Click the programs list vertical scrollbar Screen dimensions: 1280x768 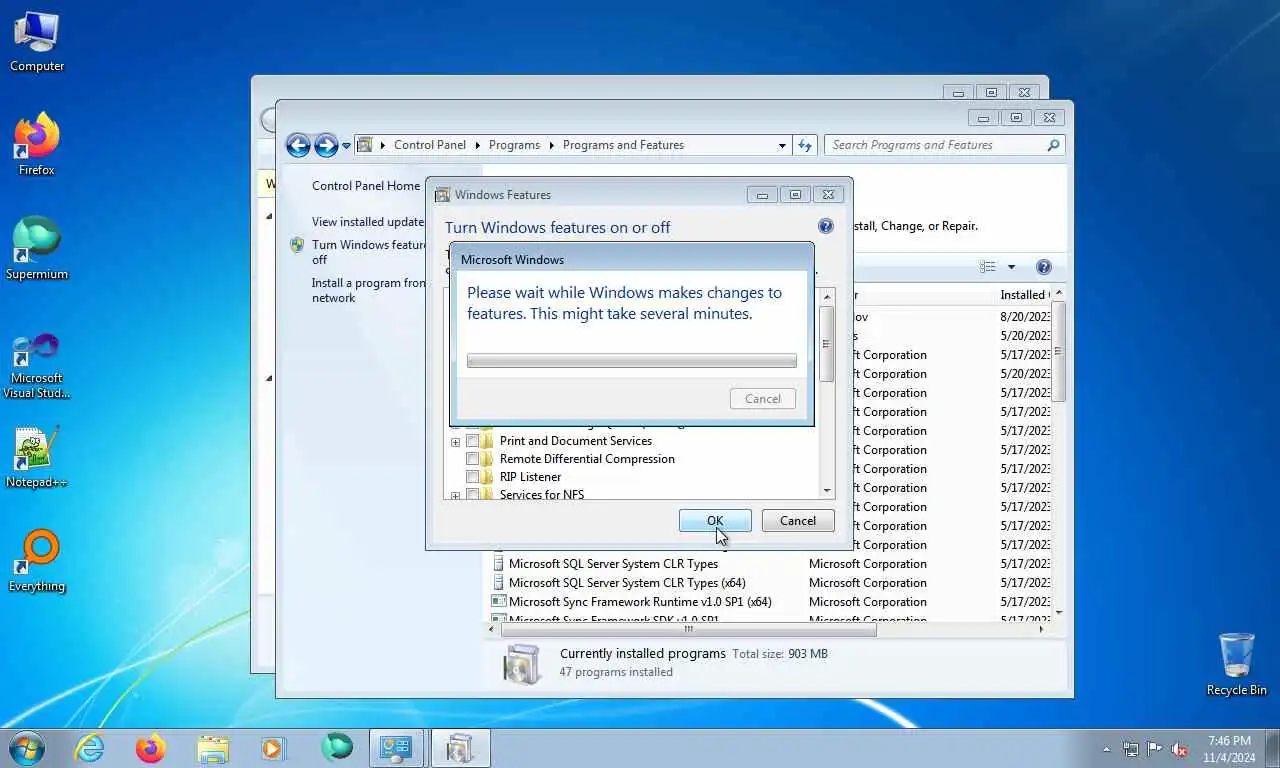(x=1059, y=350)
